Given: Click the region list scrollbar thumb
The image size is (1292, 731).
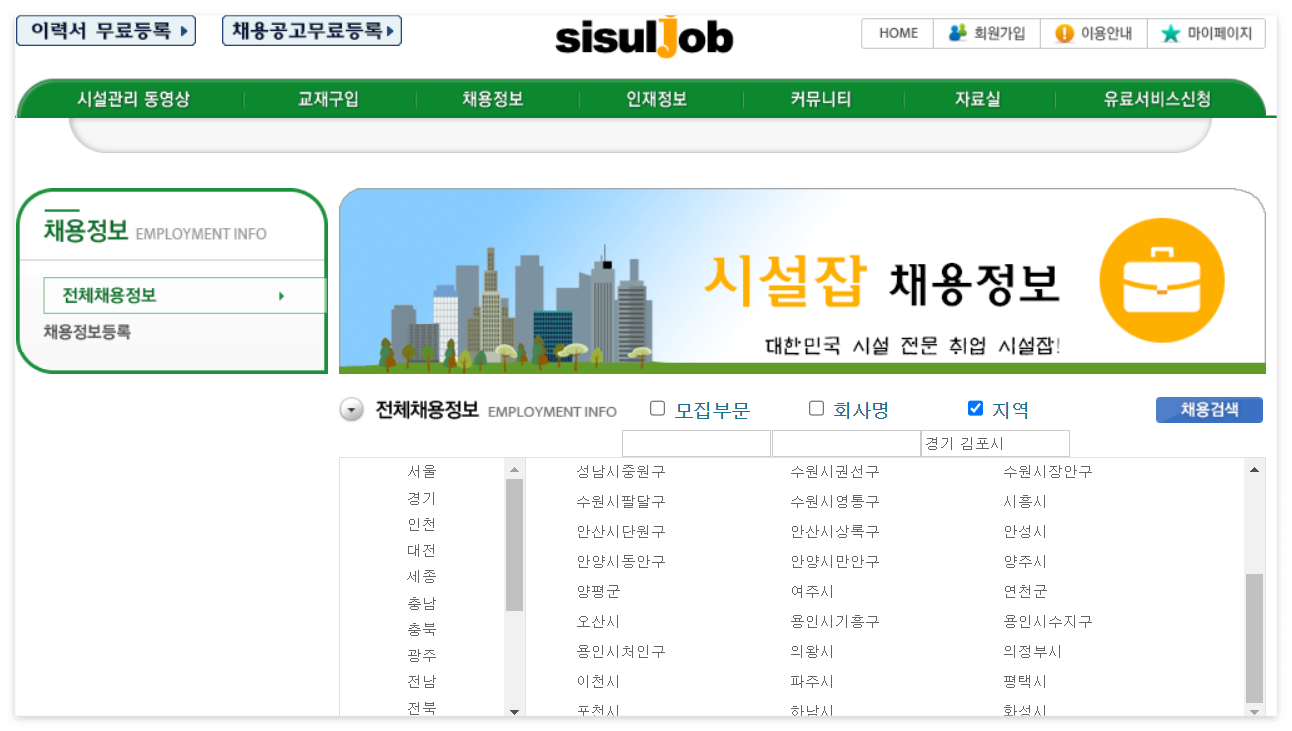Looking at the screenshot, I should coord(514,545).
